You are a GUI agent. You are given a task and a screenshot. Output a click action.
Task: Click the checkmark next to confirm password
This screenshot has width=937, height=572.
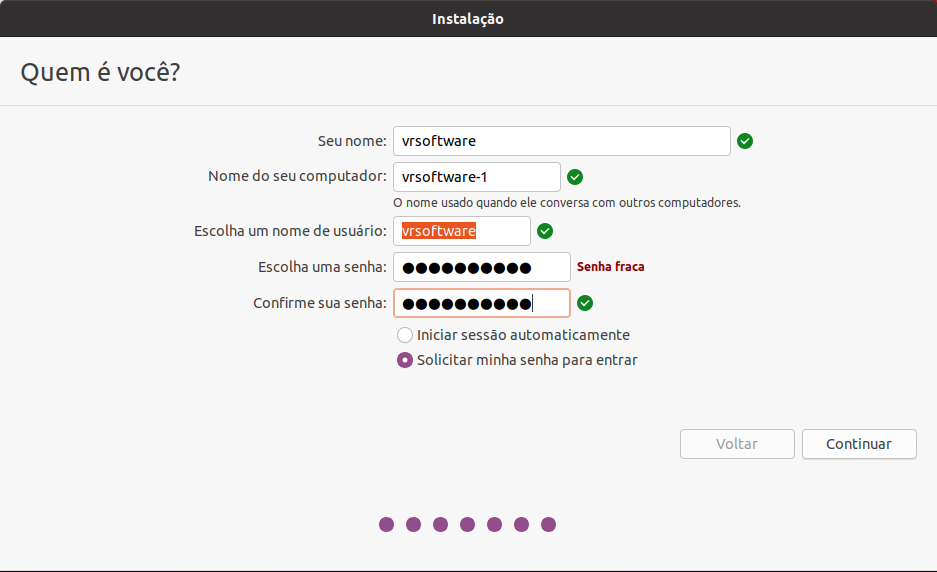pos(585,303)
